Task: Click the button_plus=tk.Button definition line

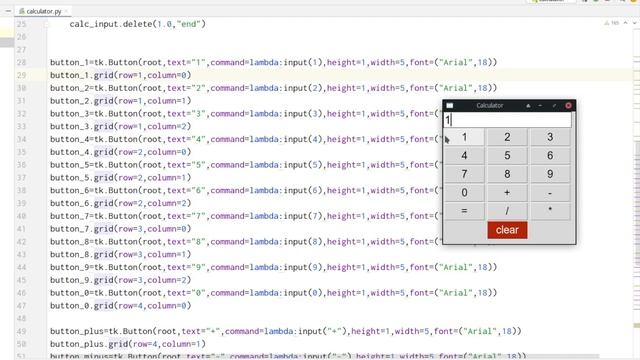Action: click(x=286, y=331)
